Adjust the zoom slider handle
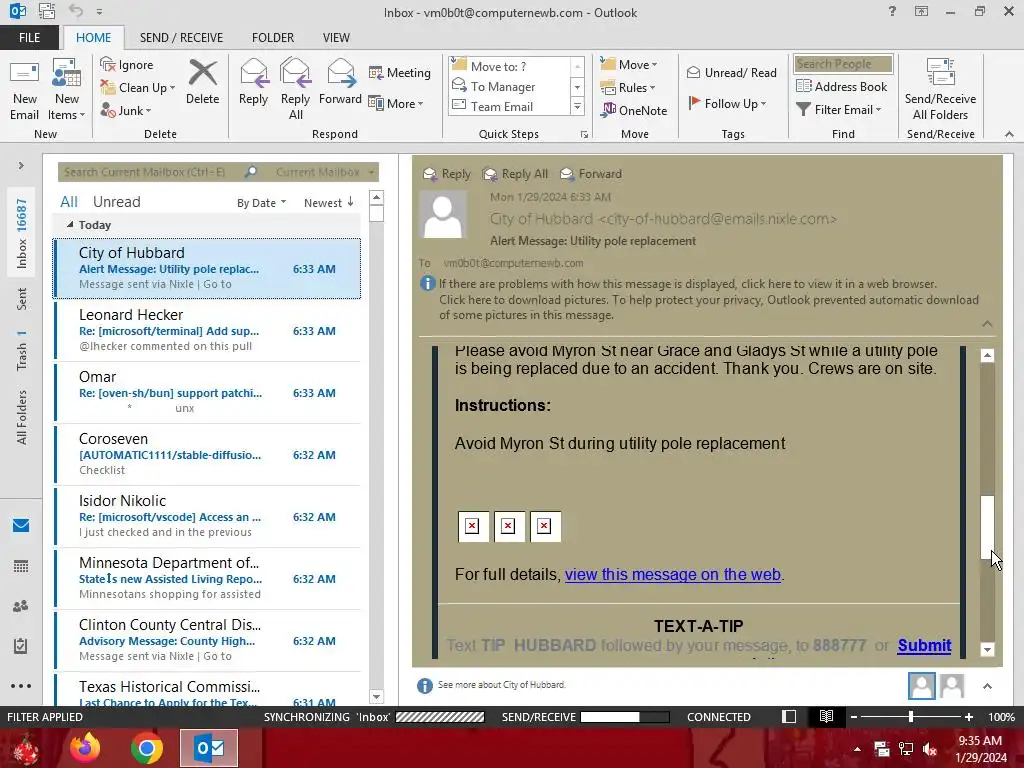Screen dimensions: 1024x768 coord(911,716)
